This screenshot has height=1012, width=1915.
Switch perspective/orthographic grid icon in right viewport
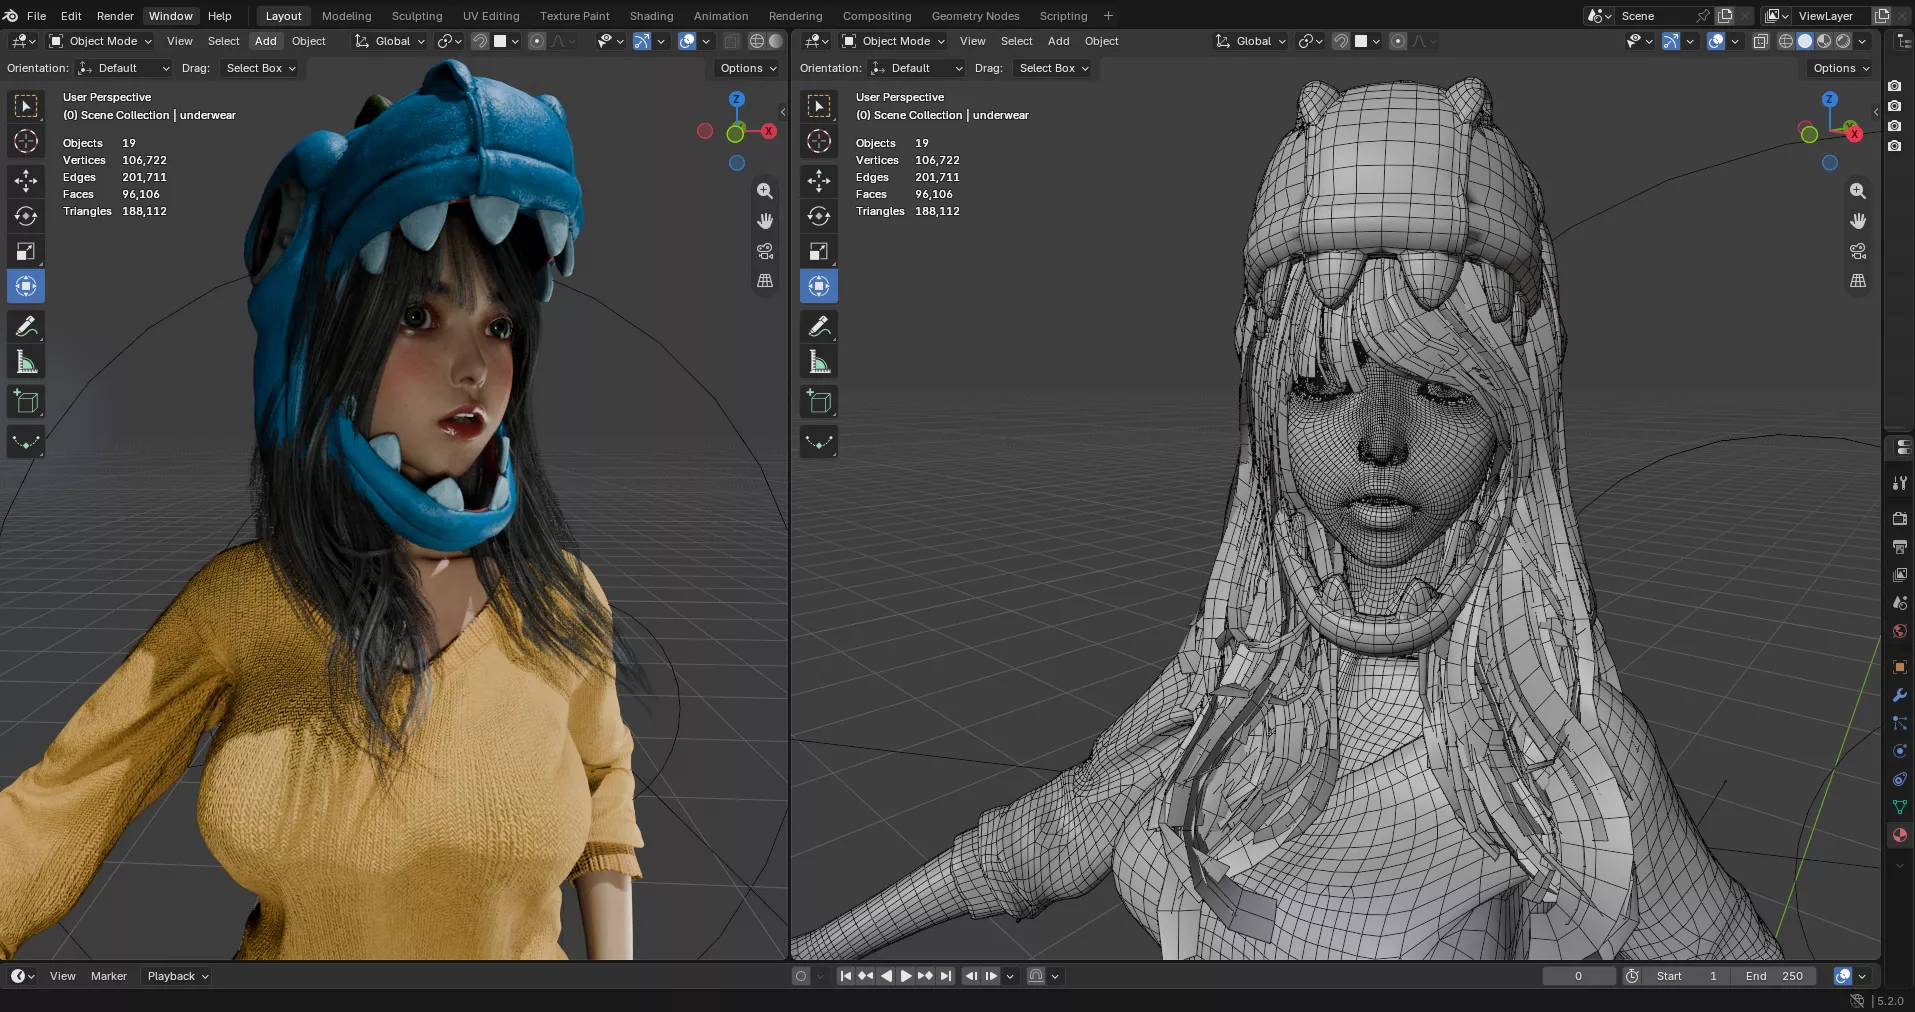(1858, 281)
